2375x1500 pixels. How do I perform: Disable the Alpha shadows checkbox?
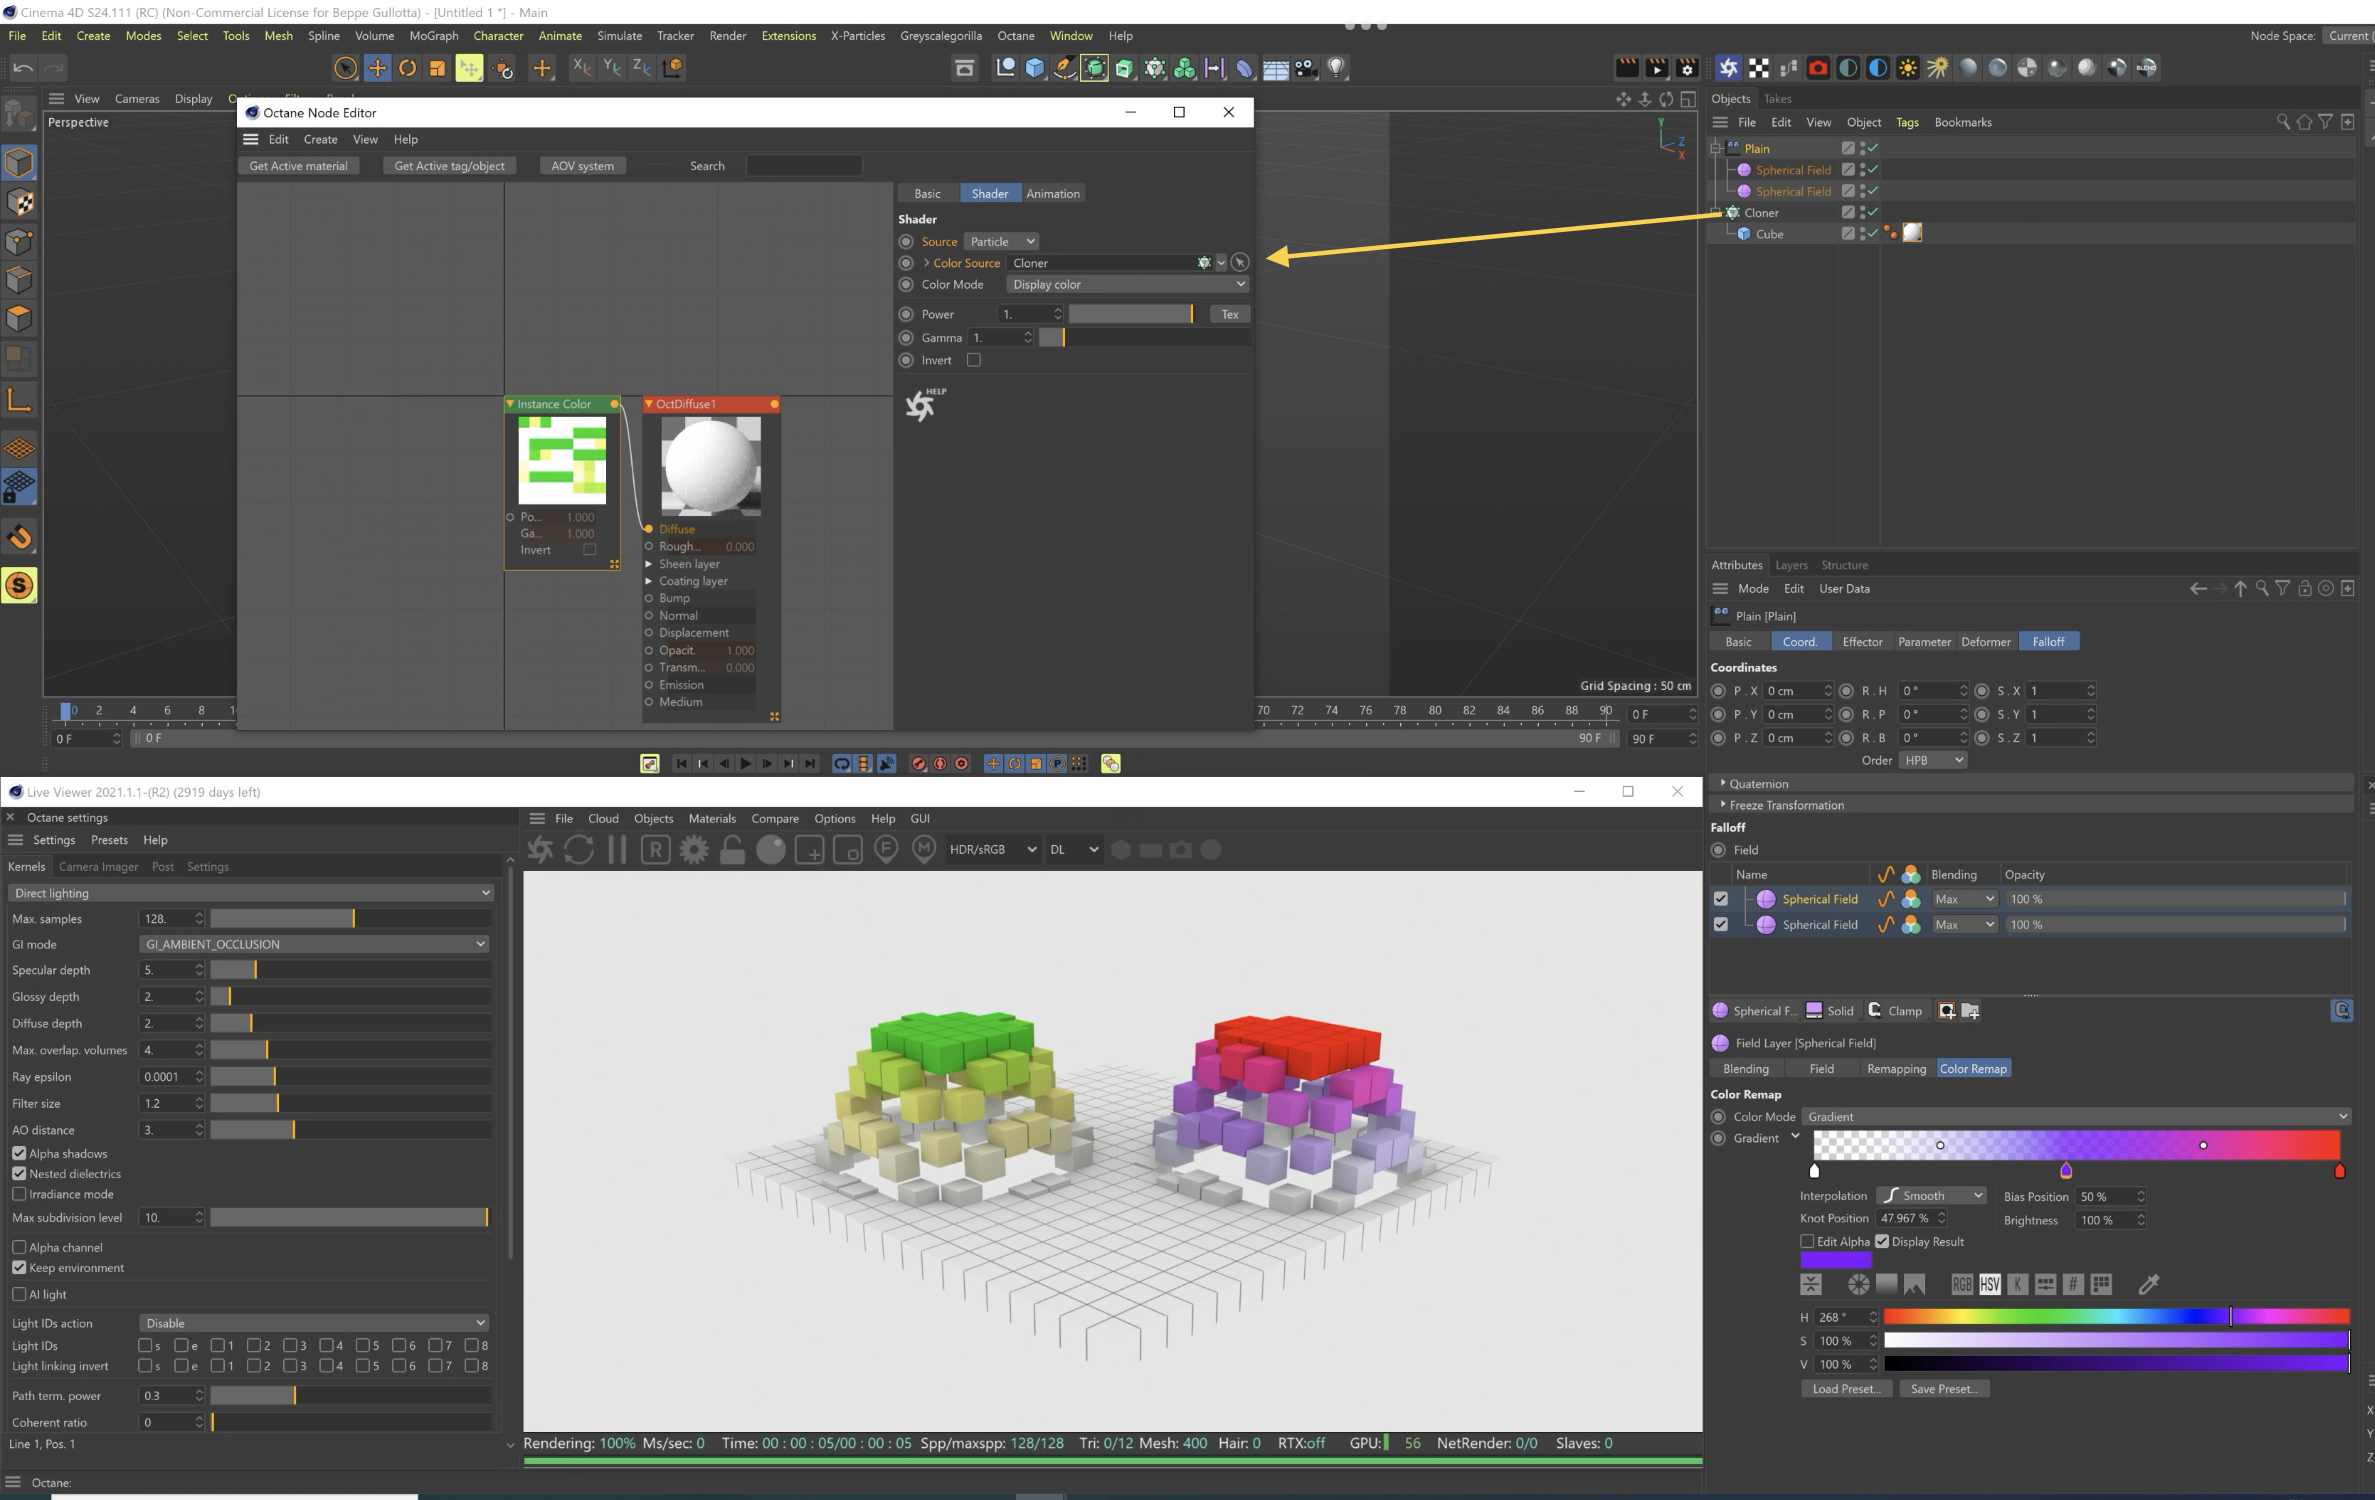tap(19, 1153)
